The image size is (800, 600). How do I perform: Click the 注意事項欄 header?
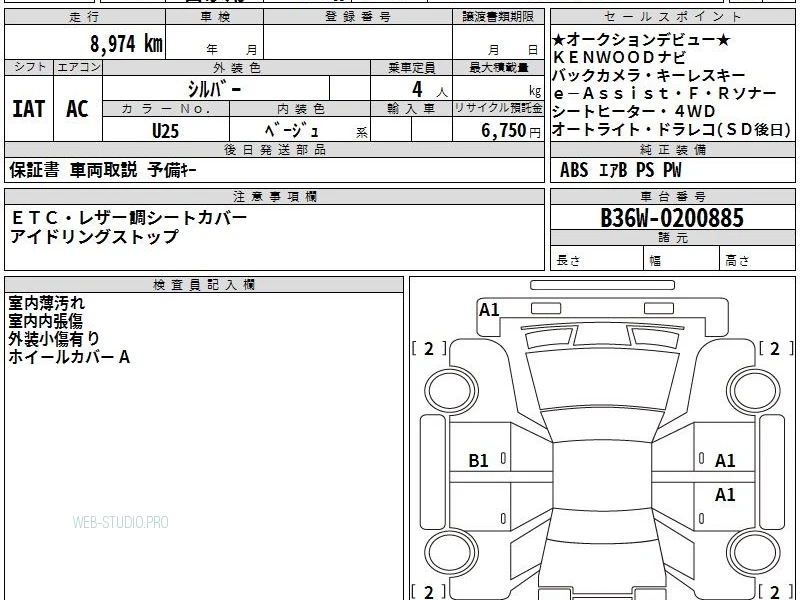point(274,196)
